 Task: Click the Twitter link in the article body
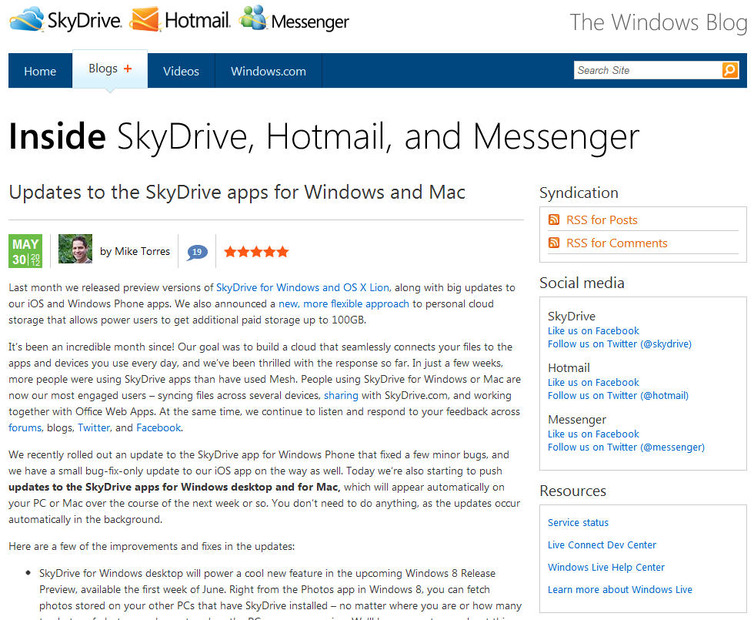click(x=94, y=428)
